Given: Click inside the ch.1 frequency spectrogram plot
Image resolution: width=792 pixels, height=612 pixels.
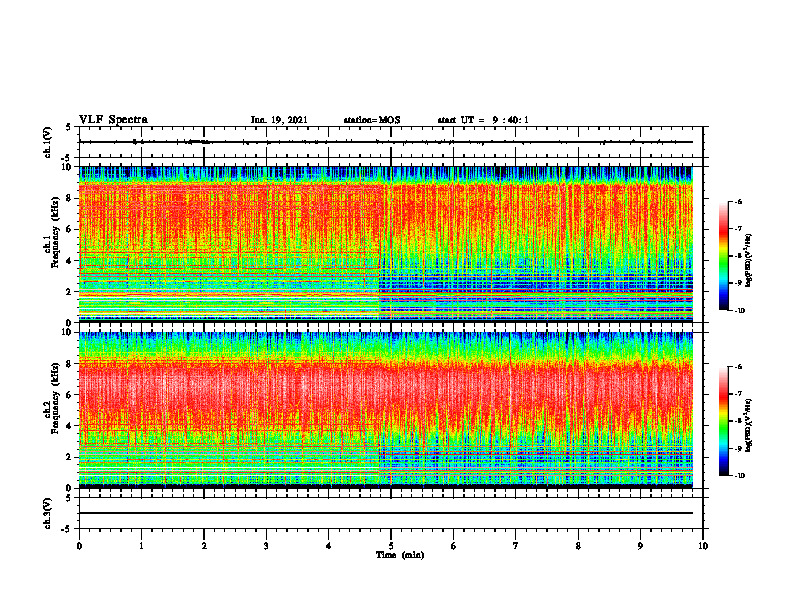Looking at the screenshot, I should (386, 244).
